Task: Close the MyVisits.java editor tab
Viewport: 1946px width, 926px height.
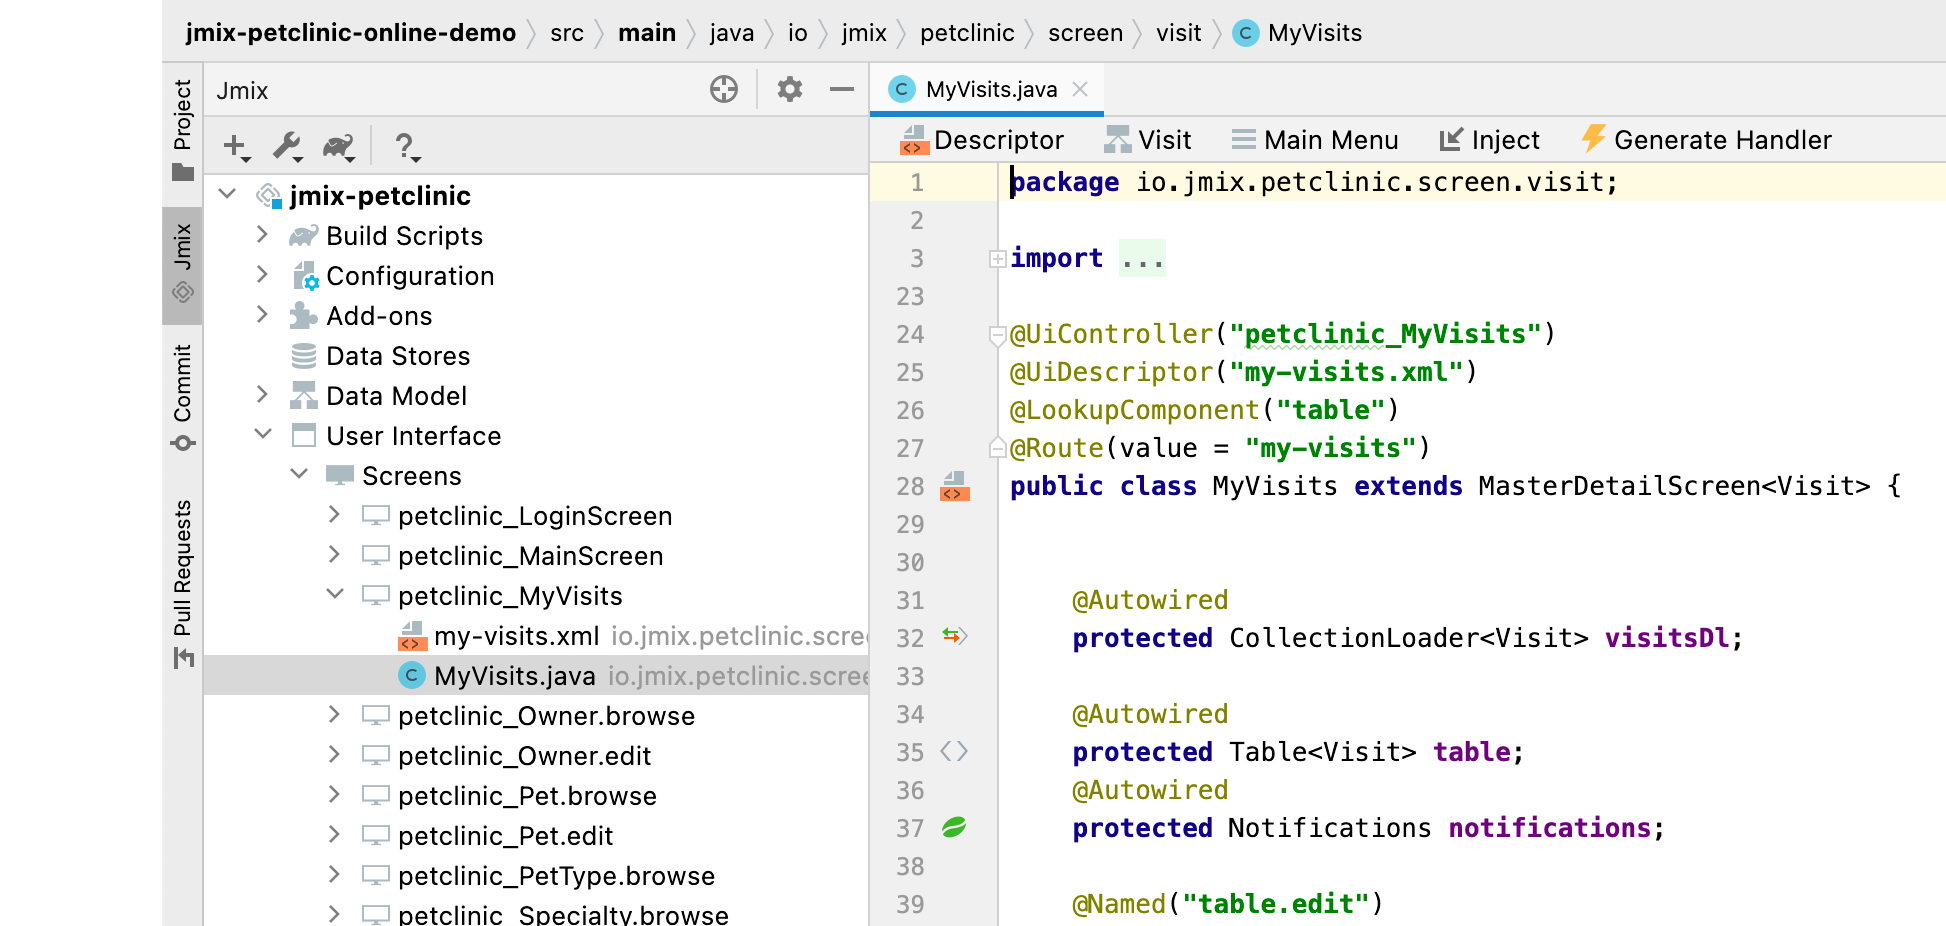Action: point(1080,89)
